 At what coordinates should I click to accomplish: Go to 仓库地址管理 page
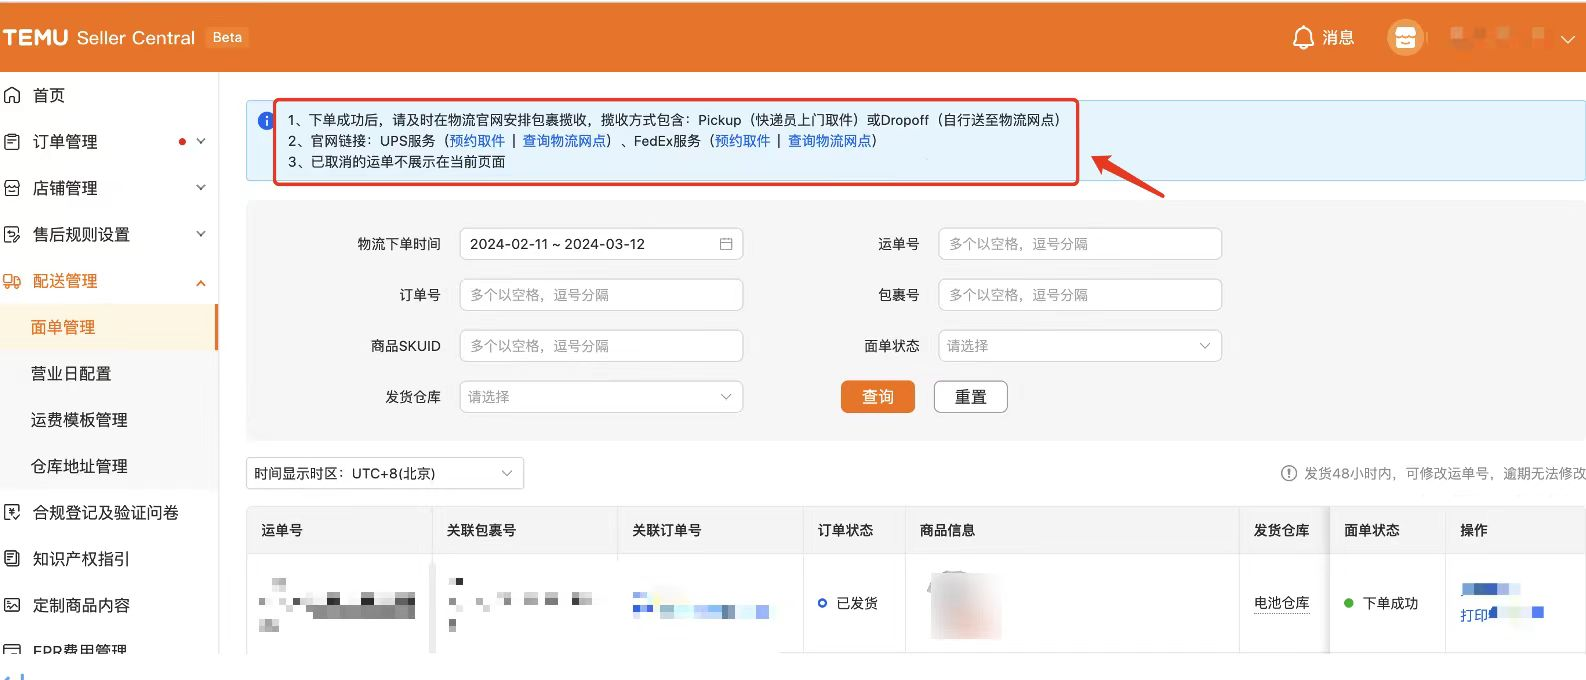(x=79, y=466)
